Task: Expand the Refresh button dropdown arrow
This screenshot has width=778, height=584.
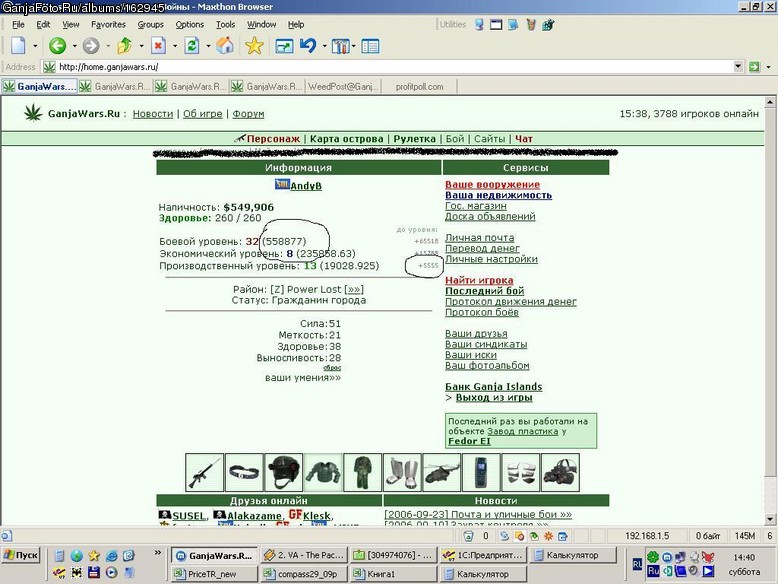Action: pyautogui.click(x=208, y=46)
